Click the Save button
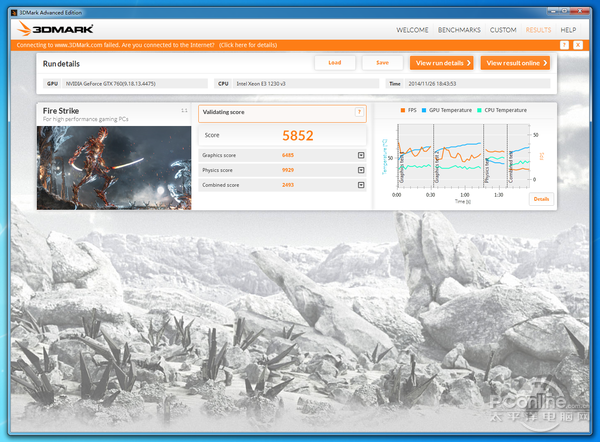Image resolution: width=600 pixels, height=442 pixels. pyautogui.click(x=382, y=63)
